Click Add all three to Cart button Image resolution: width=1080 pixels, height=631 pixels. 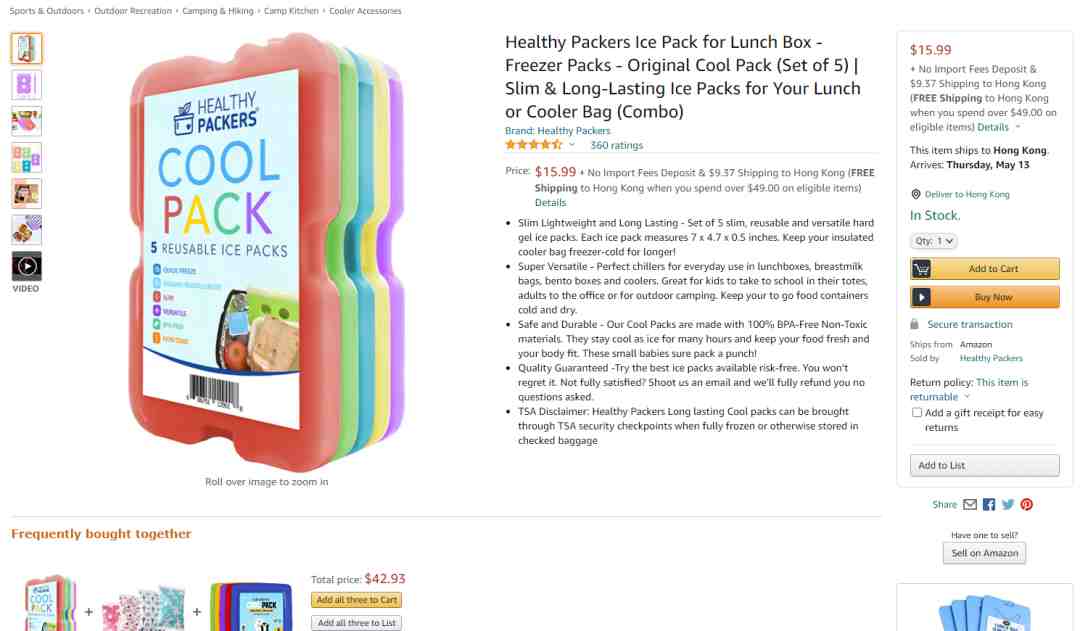point(356,600)
